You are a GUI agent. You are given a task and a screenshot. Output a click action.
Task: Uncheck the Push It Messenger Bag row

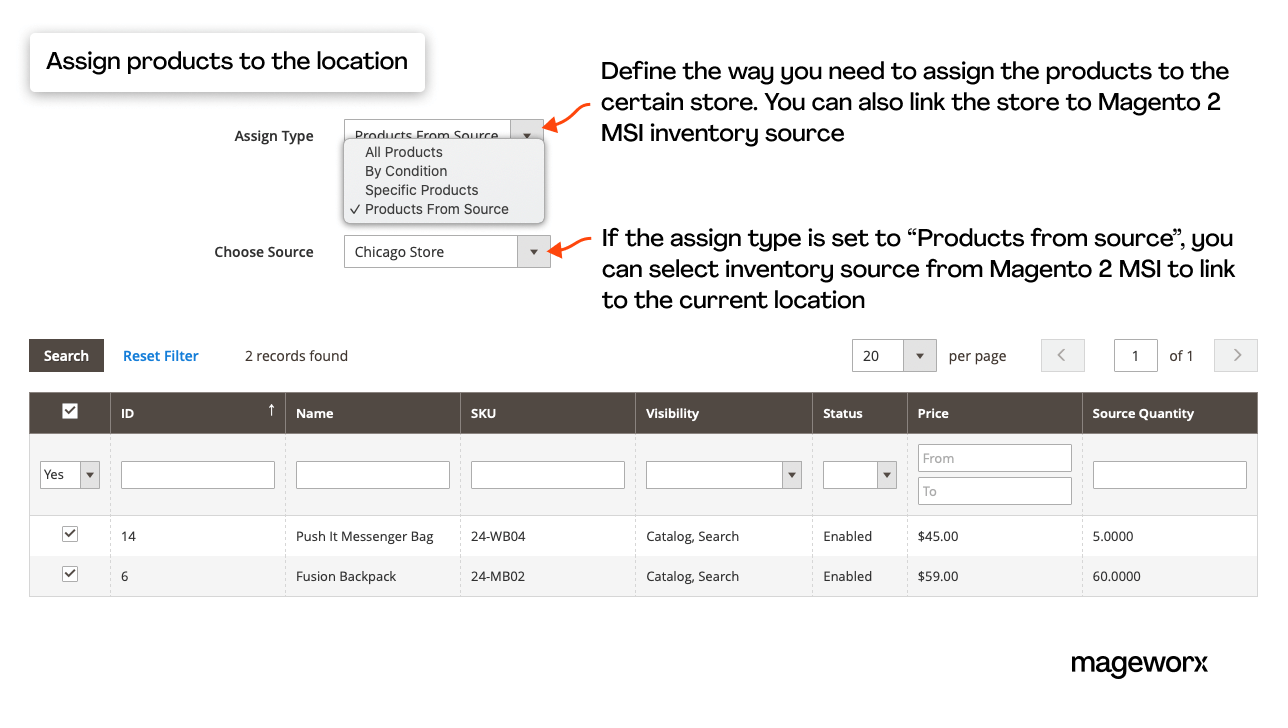pos(70,535)
